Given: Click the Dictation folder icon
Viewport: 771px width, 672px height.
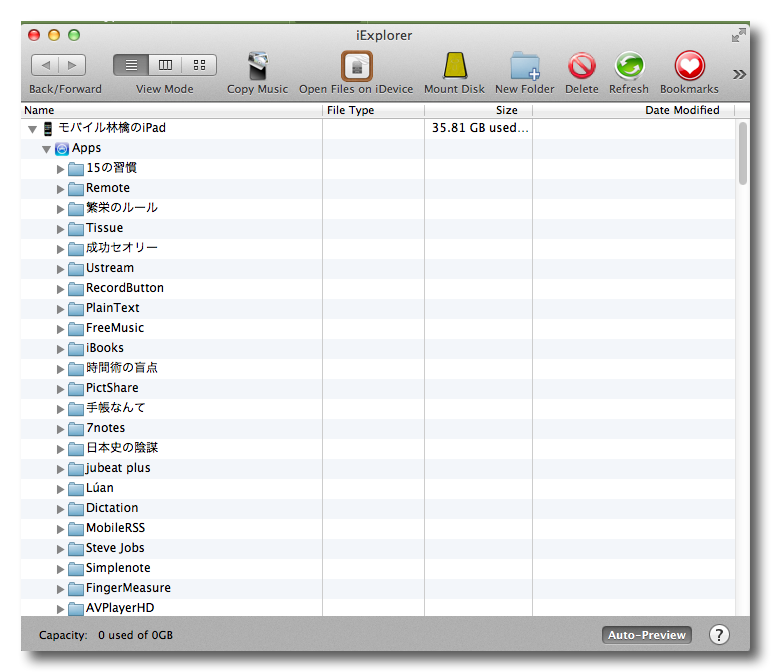Looking at the screenshot, I should click(x=76, y=509).
